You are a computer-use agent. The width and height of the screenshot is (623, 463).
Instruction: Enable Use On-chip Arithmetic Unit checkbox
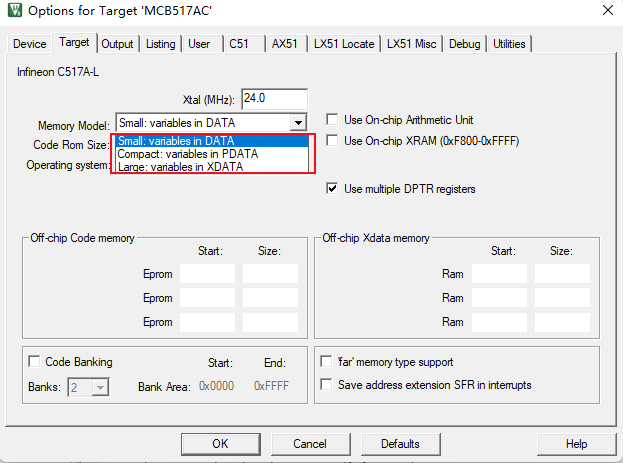pos(333,120)
